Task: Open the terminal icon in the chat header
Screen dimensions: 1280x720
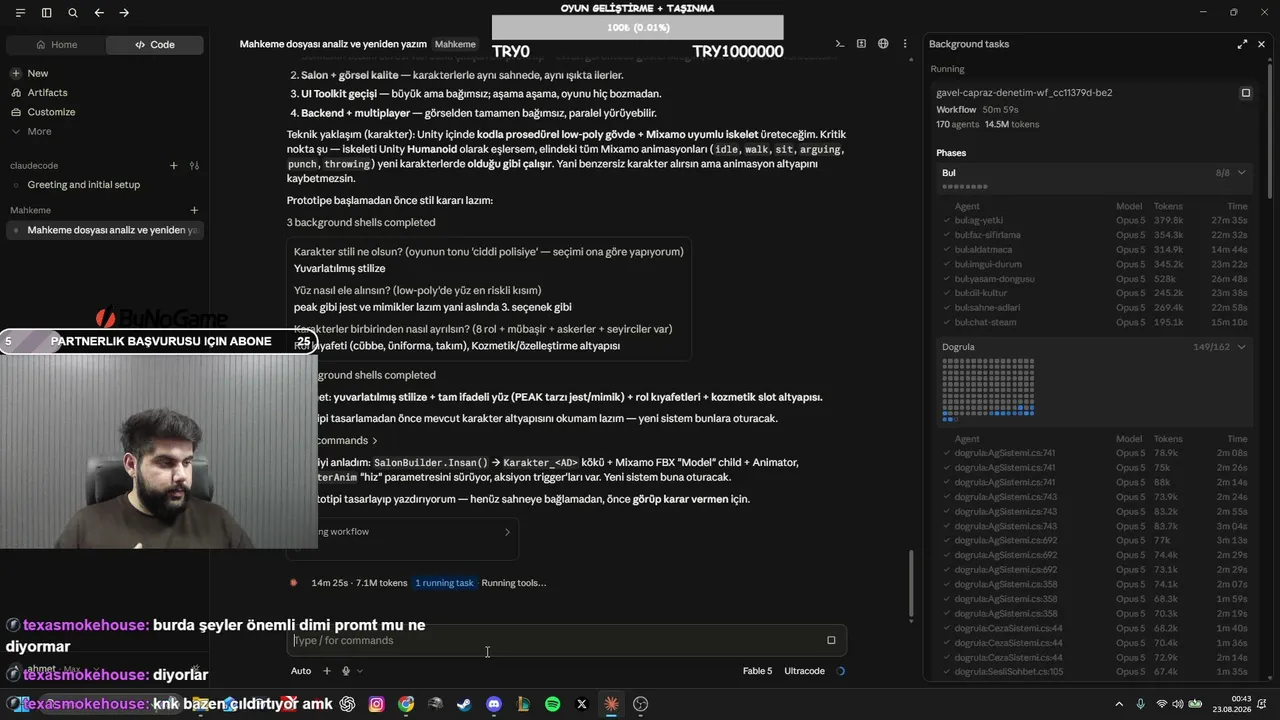Action: 839,44
